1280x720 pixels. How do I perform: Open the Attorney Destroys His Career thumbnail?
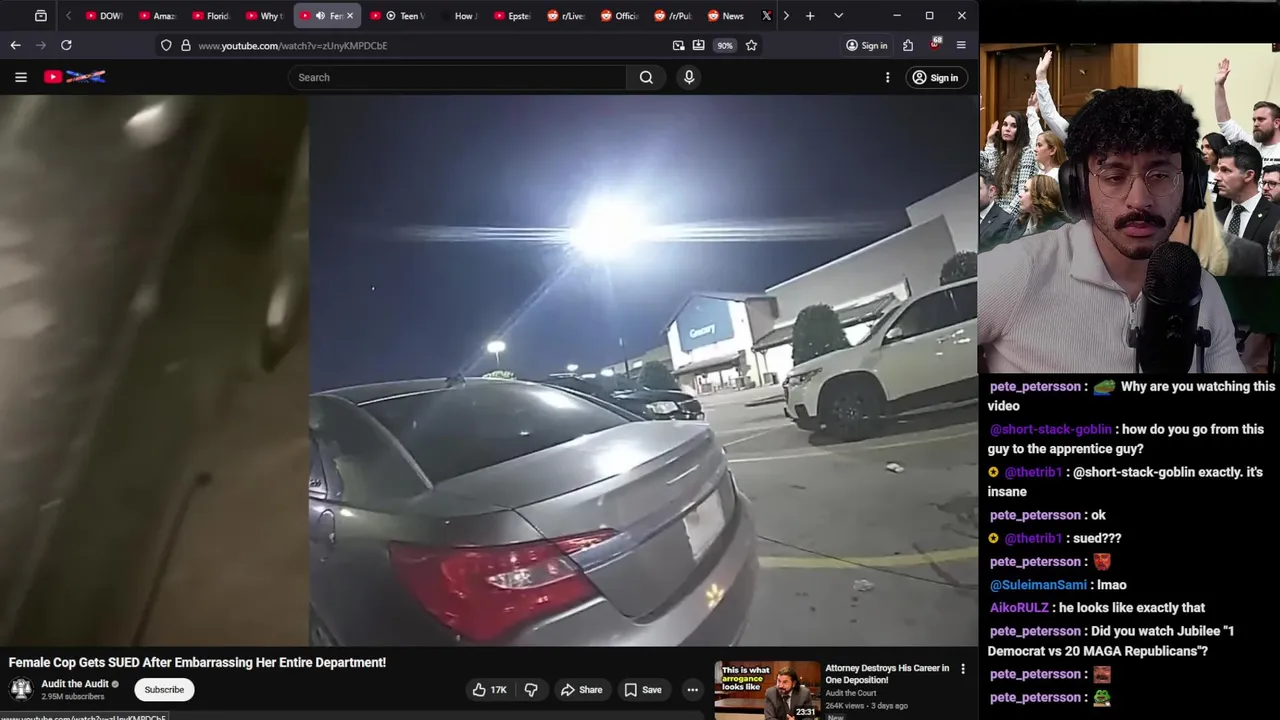pyautogui.click(x=767, y=690)
